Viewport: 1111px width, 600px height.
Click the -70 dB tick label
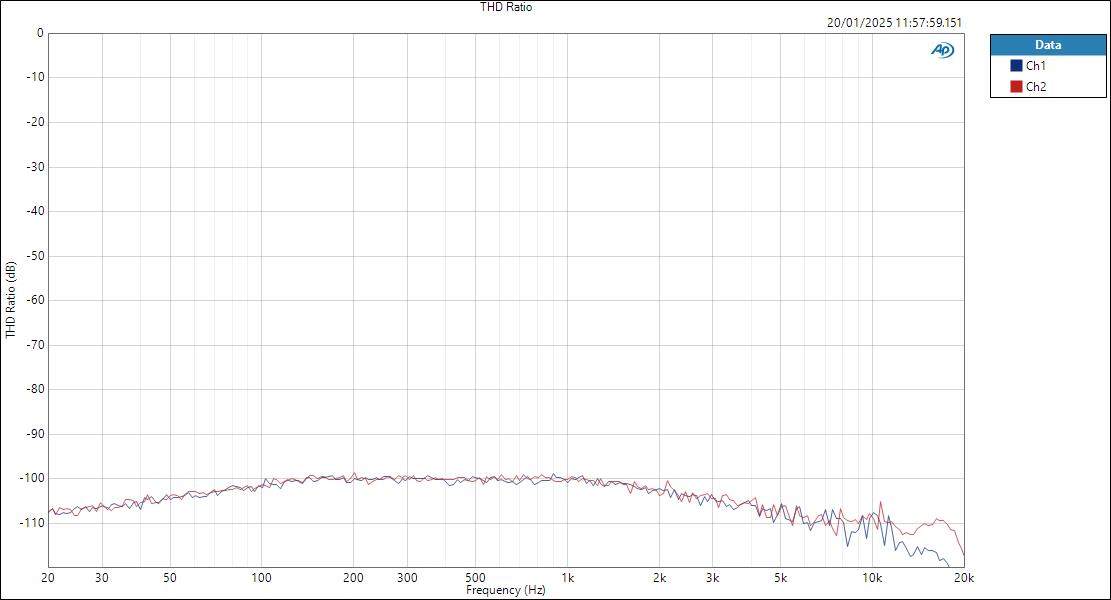coord(35,345)
